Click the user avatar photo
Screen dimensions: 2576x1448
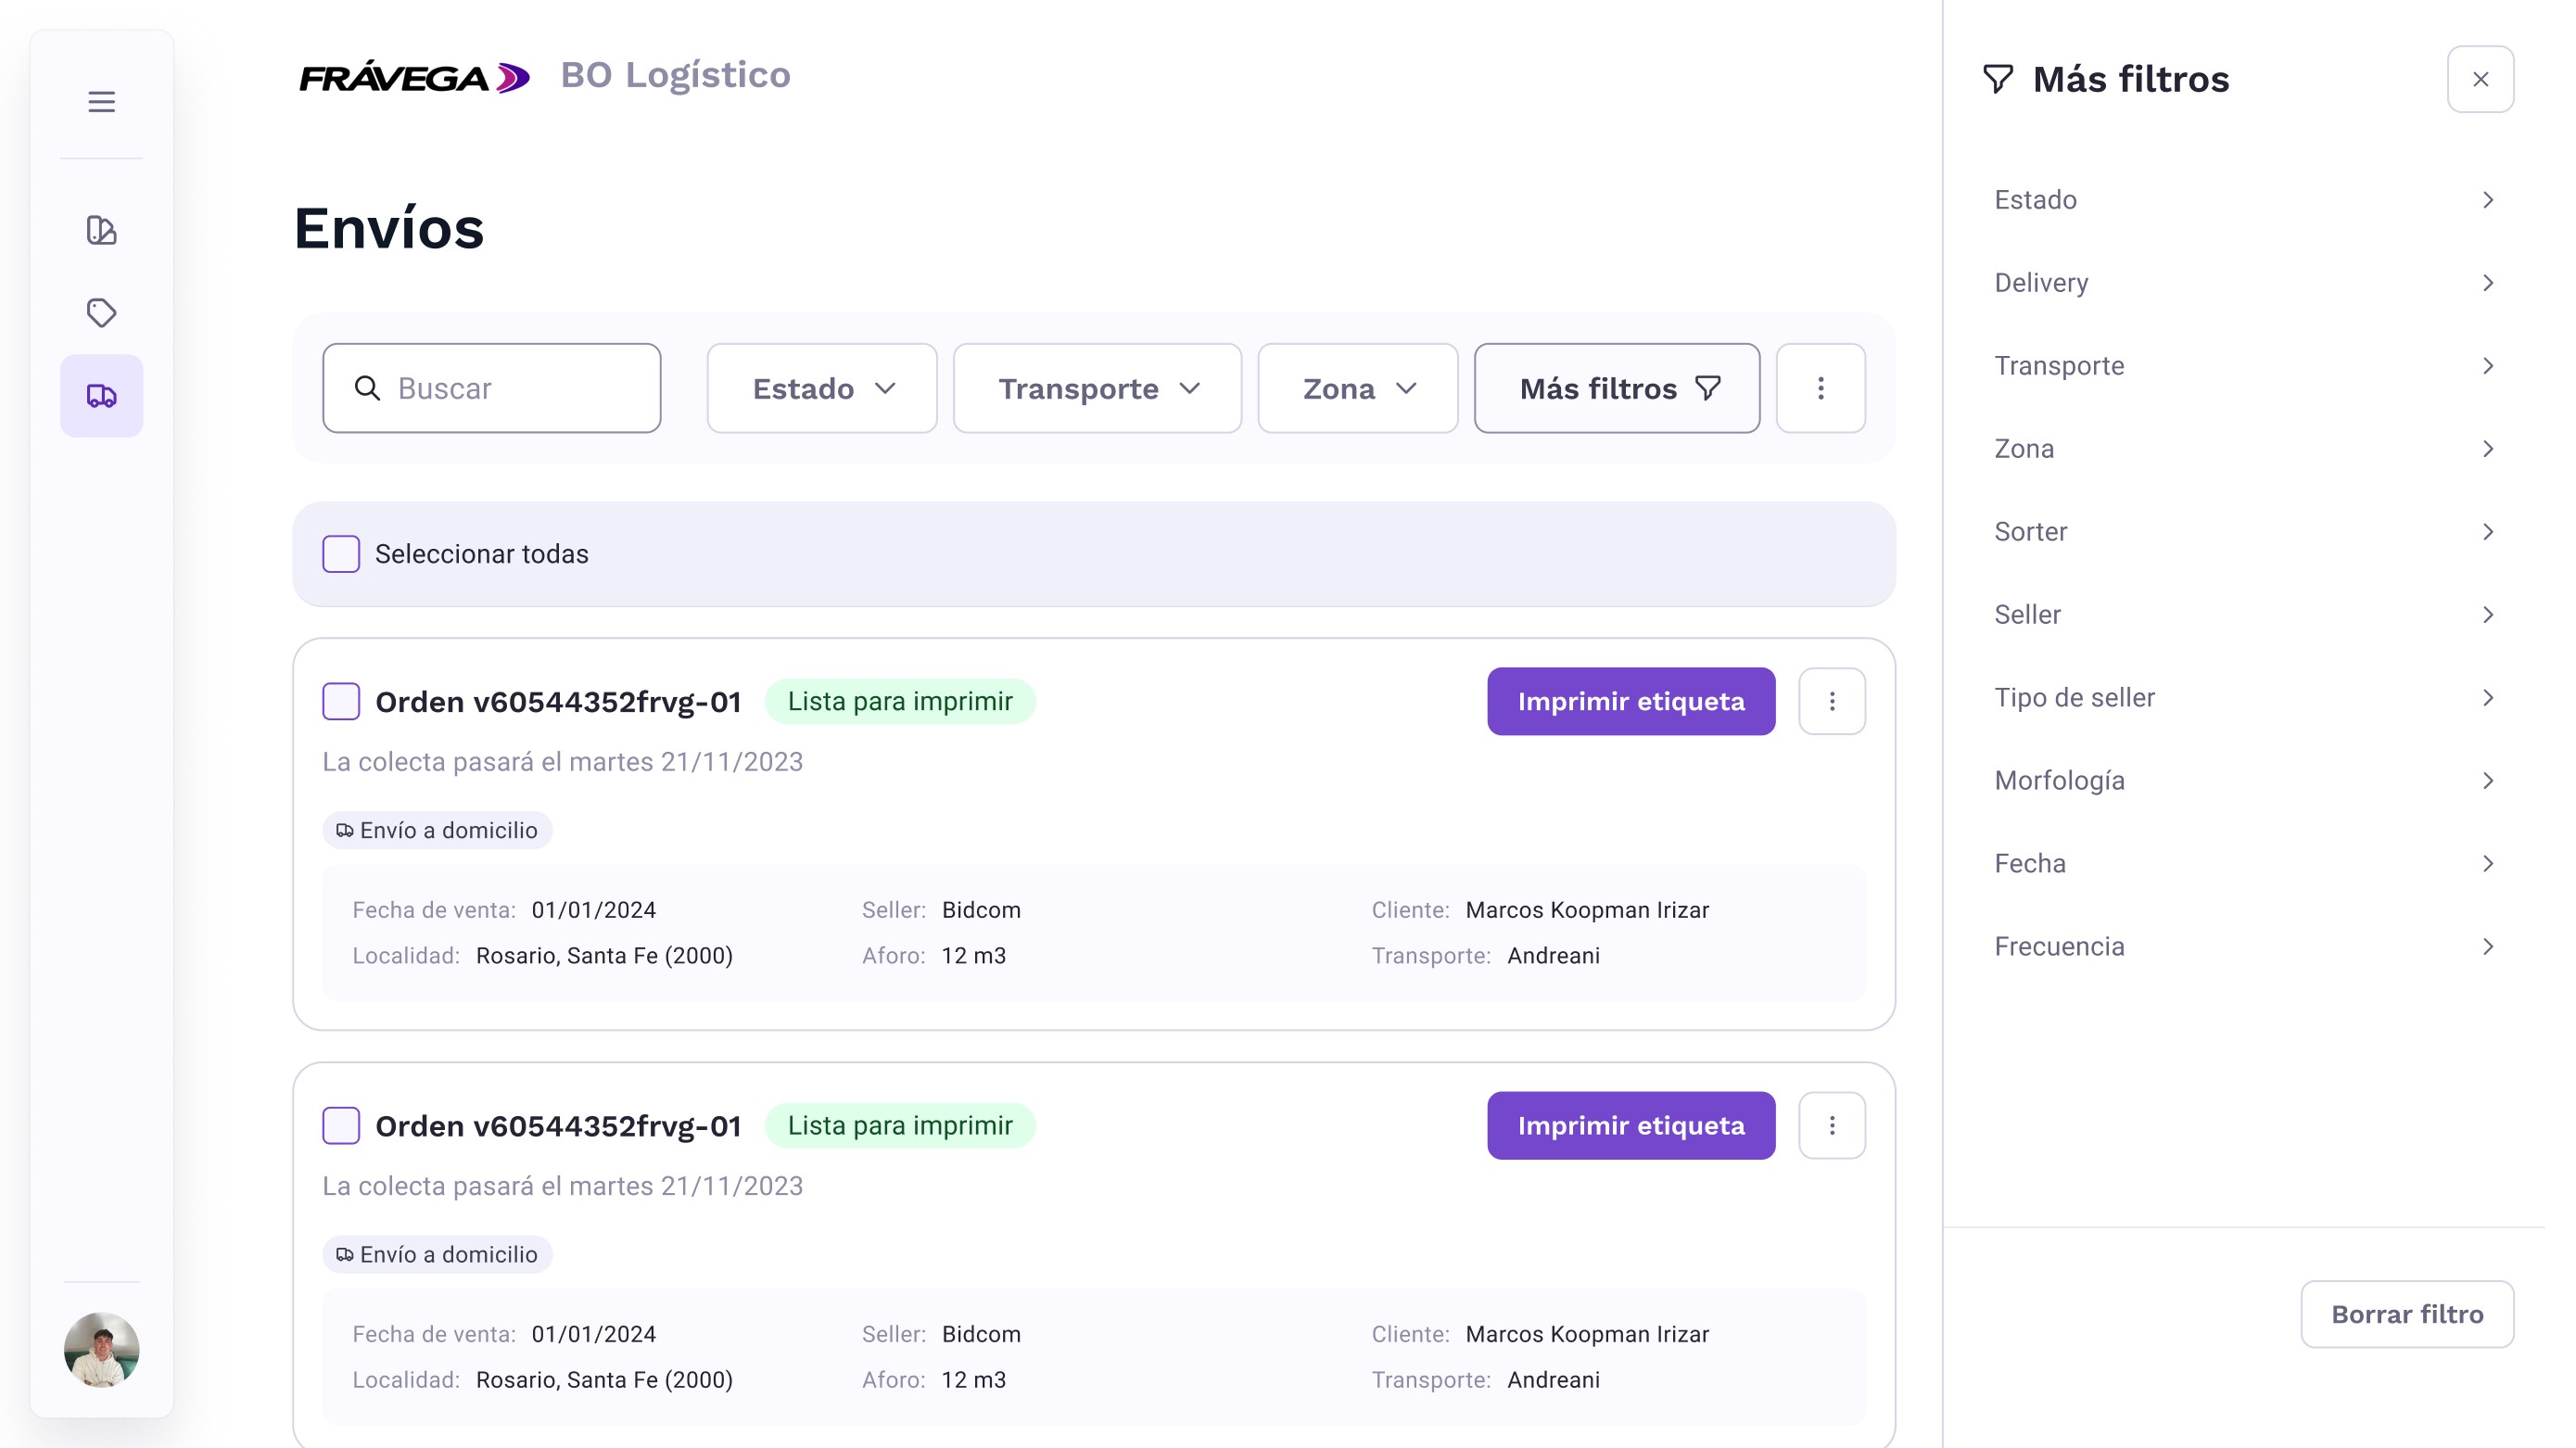pyautogui.click(x=101, y=1350)
